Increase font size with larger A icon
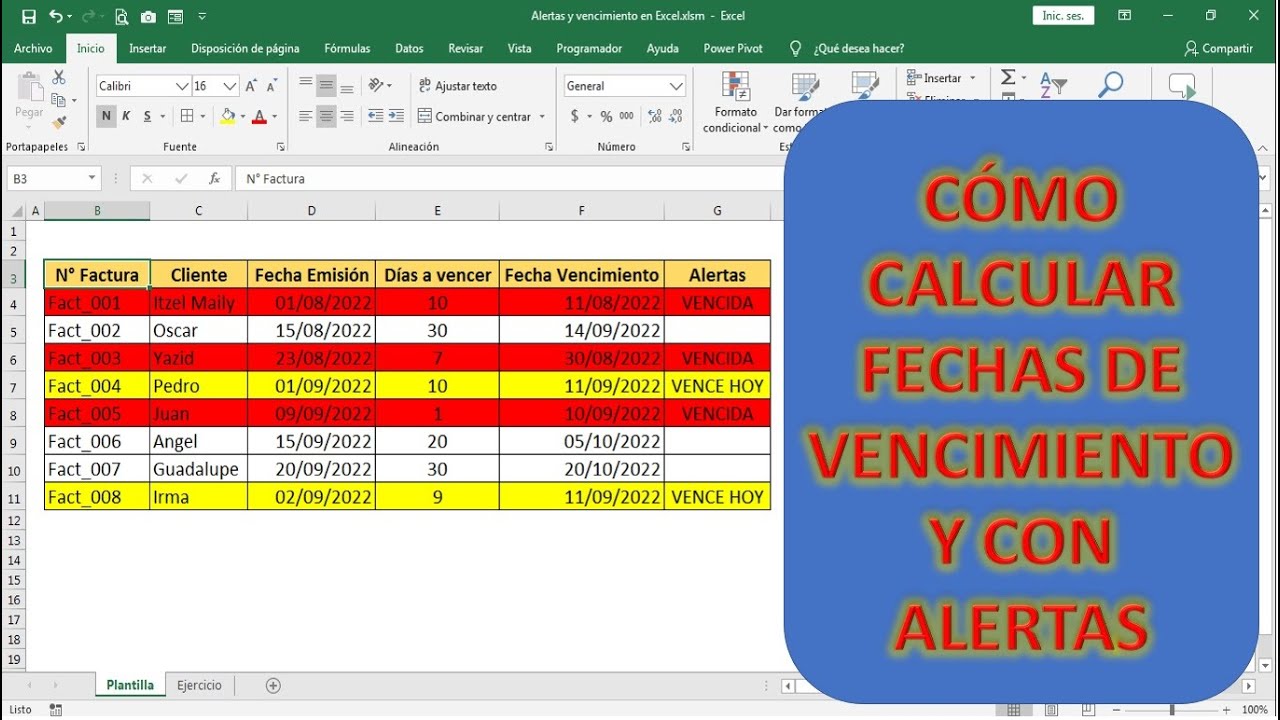 [251, 86]
